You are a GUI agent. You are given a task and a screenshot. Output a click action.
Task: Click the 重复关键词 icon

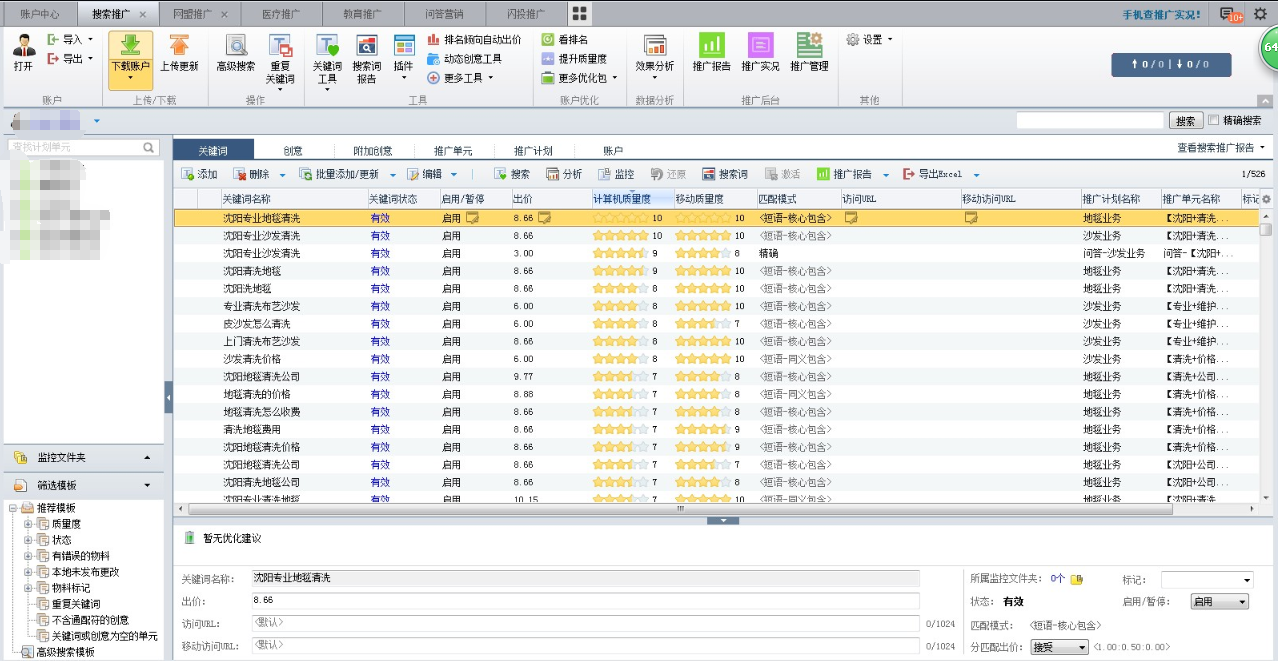point(280,46)
